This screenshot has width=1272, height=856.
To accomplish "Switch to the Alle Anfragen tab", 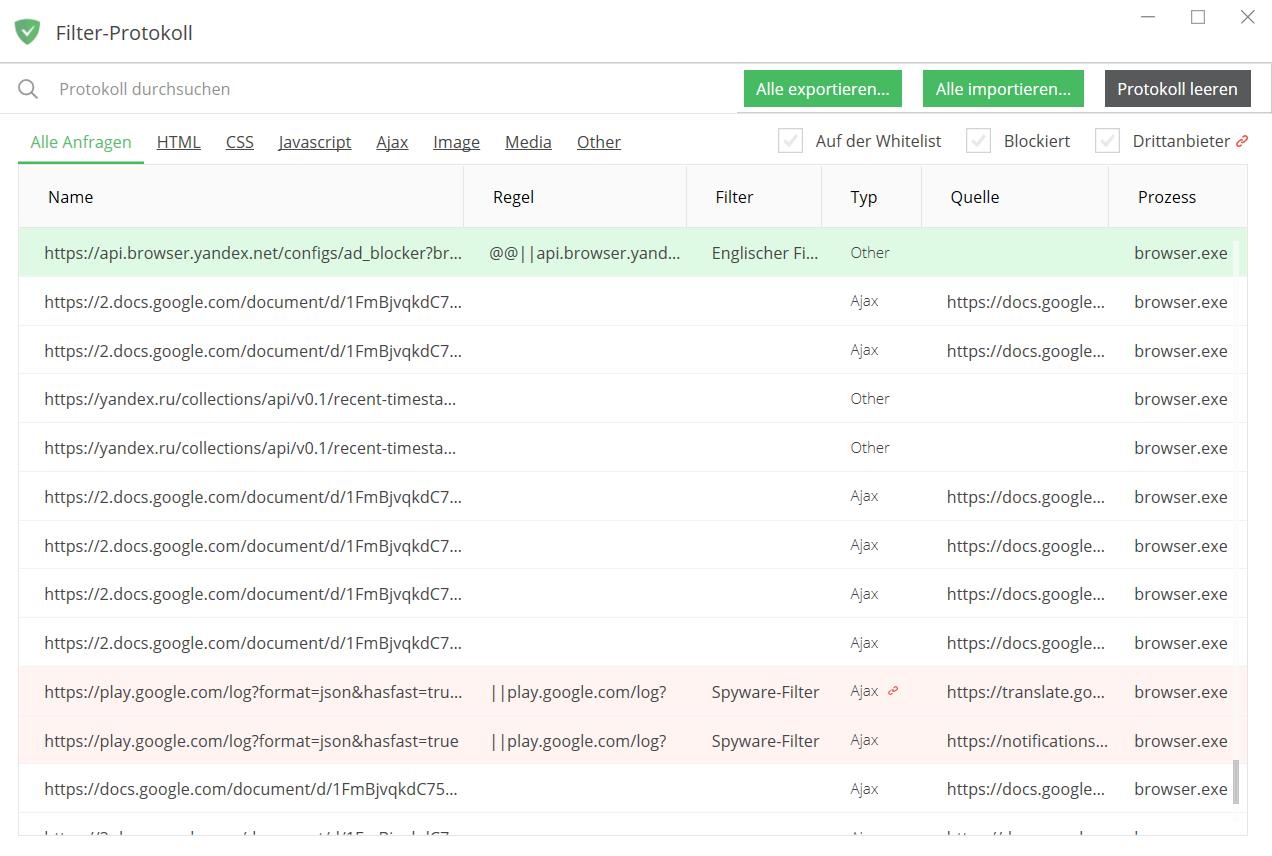I will coord(81,142).
